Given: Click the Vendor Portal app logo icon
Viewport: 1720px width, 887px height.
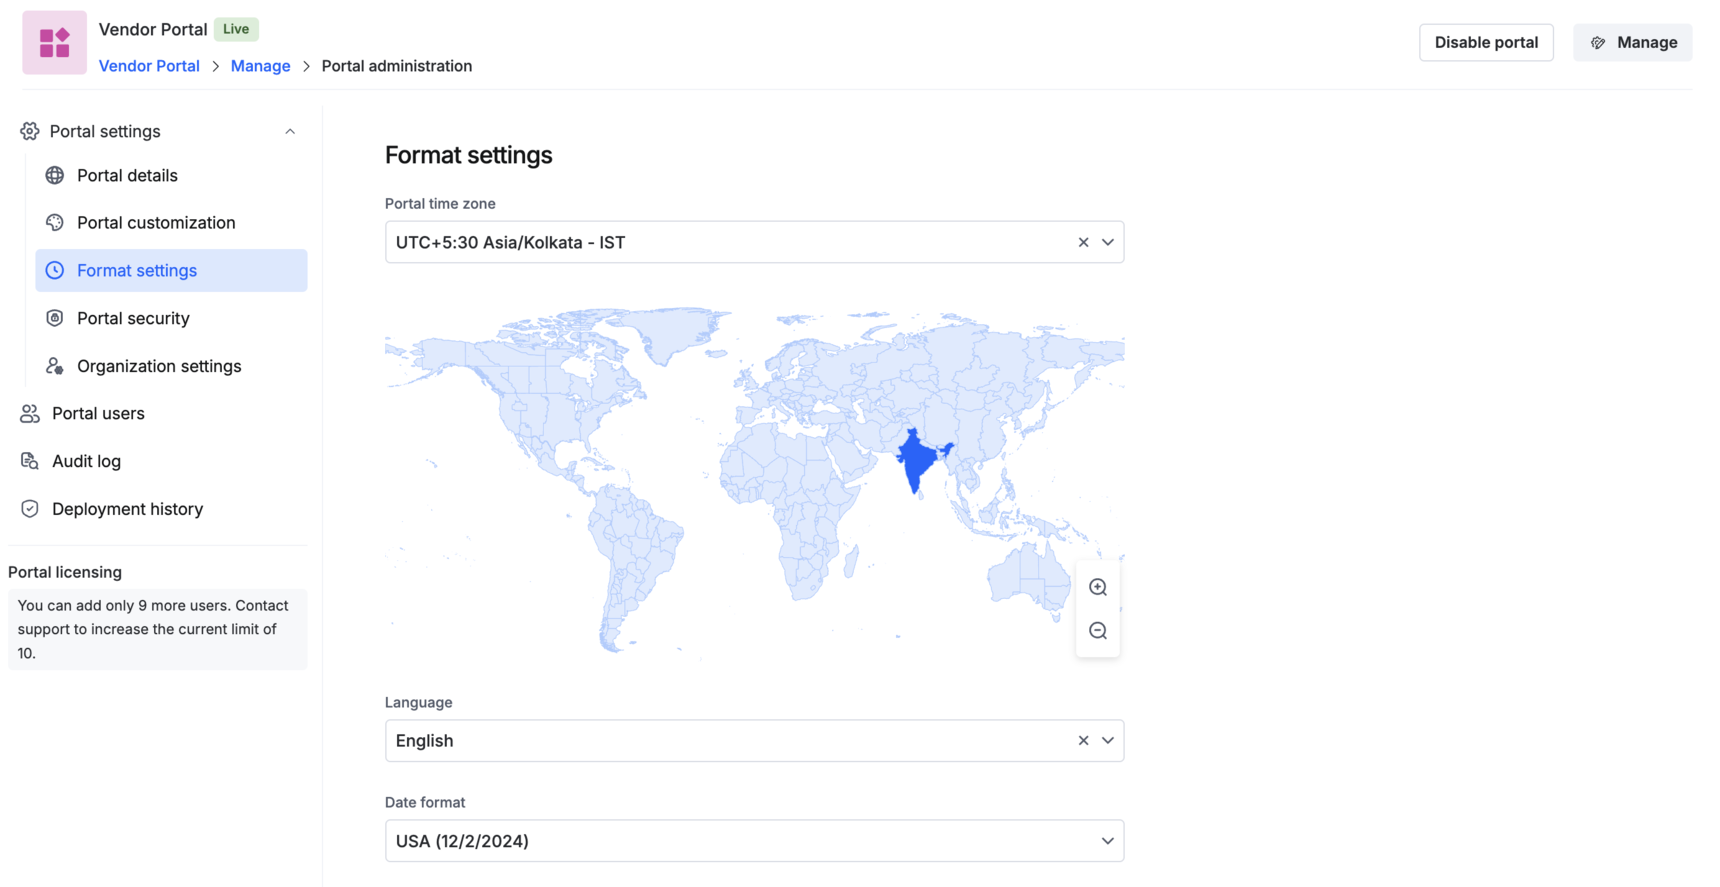Looking at the screenshot, I should [55, 43].
